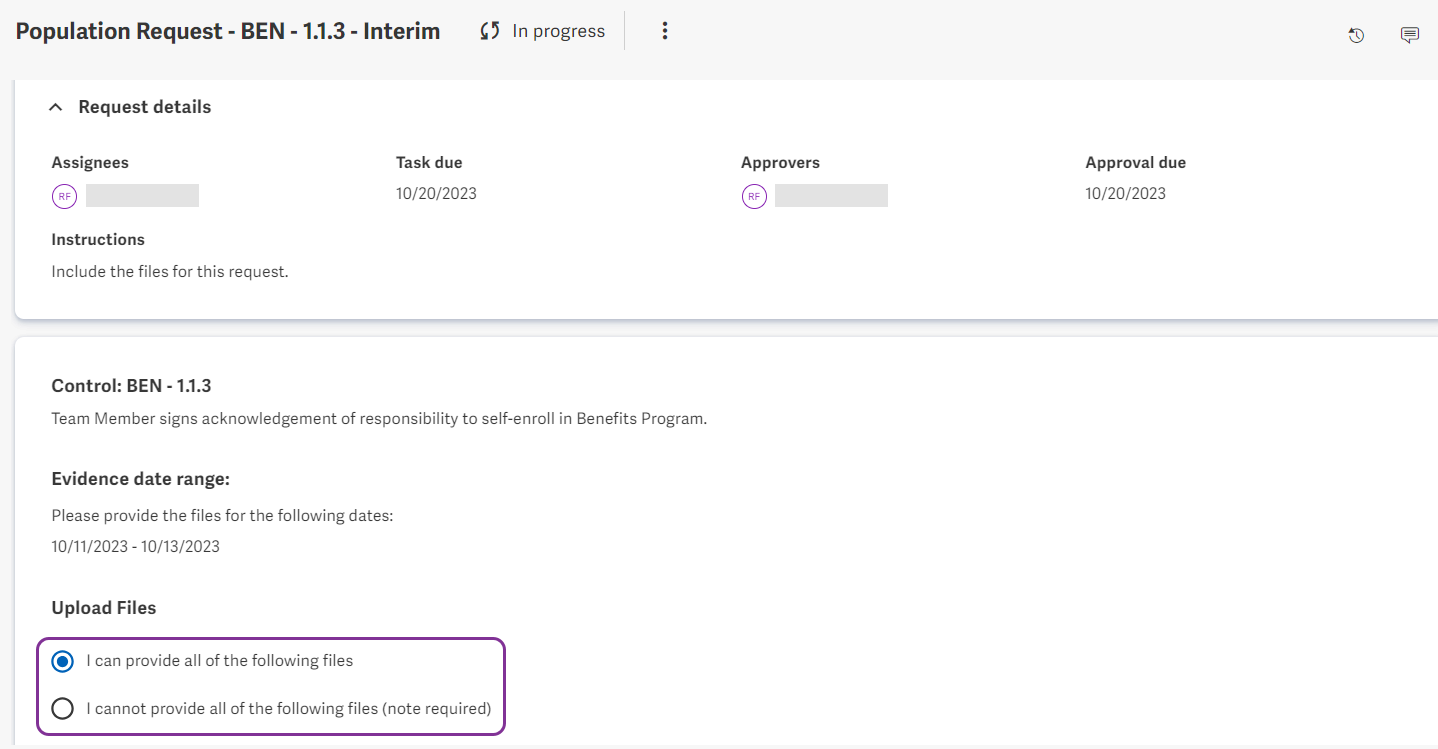Click the Request details header
The height and width of the screenshot is (749, 1438).
click(x=144, y=106)
